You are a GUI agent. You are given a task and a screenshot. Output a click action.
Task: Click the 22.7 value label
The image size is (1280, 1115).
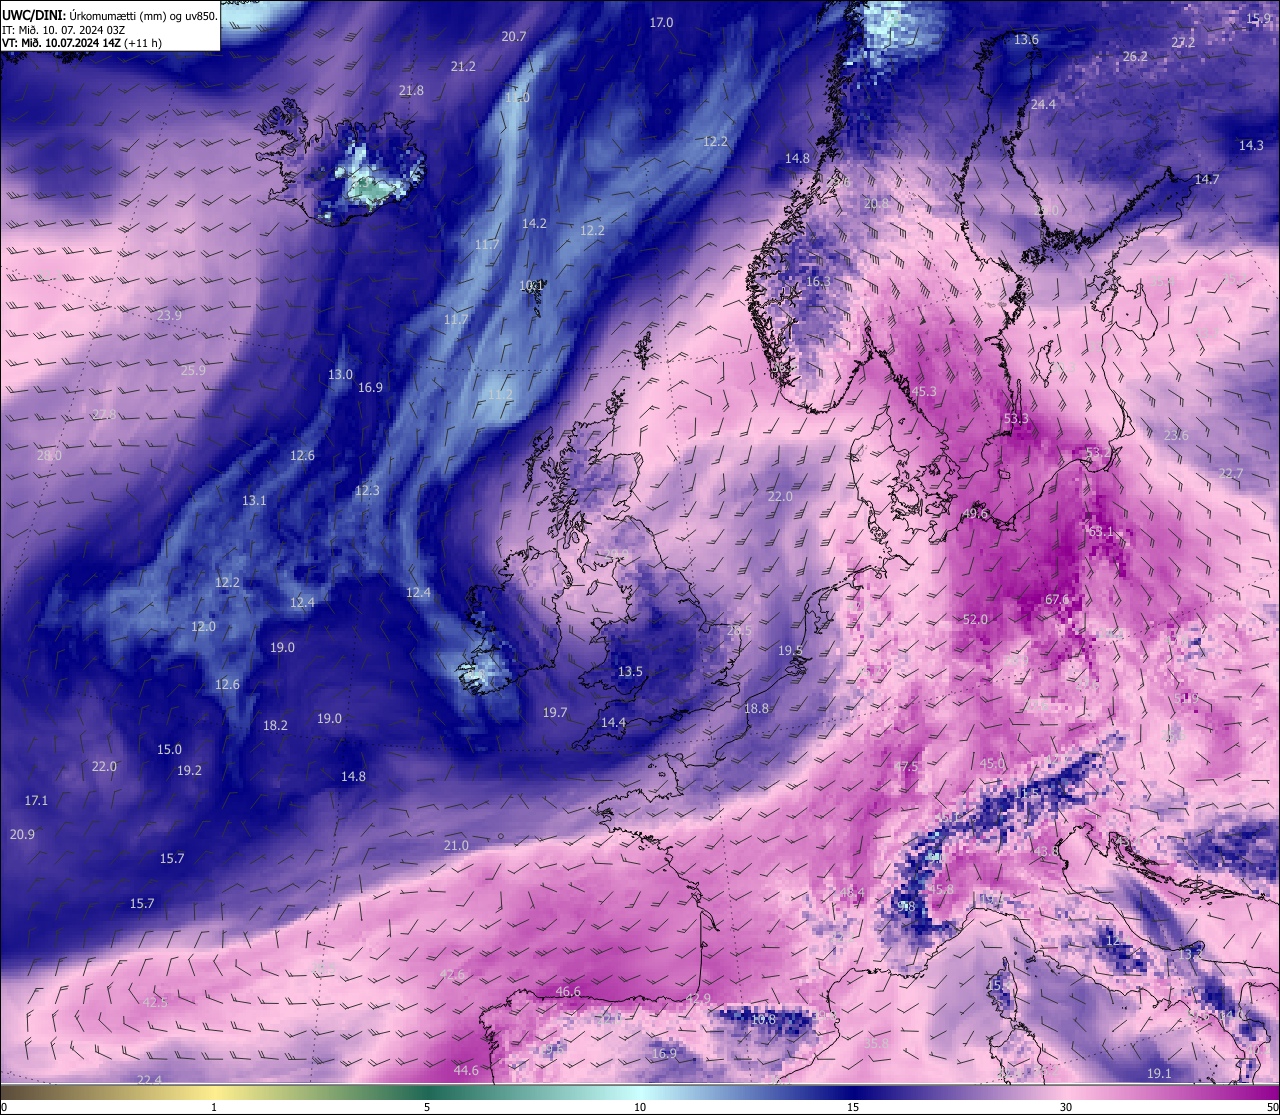pyautogui.click(x=1231, y=473)
